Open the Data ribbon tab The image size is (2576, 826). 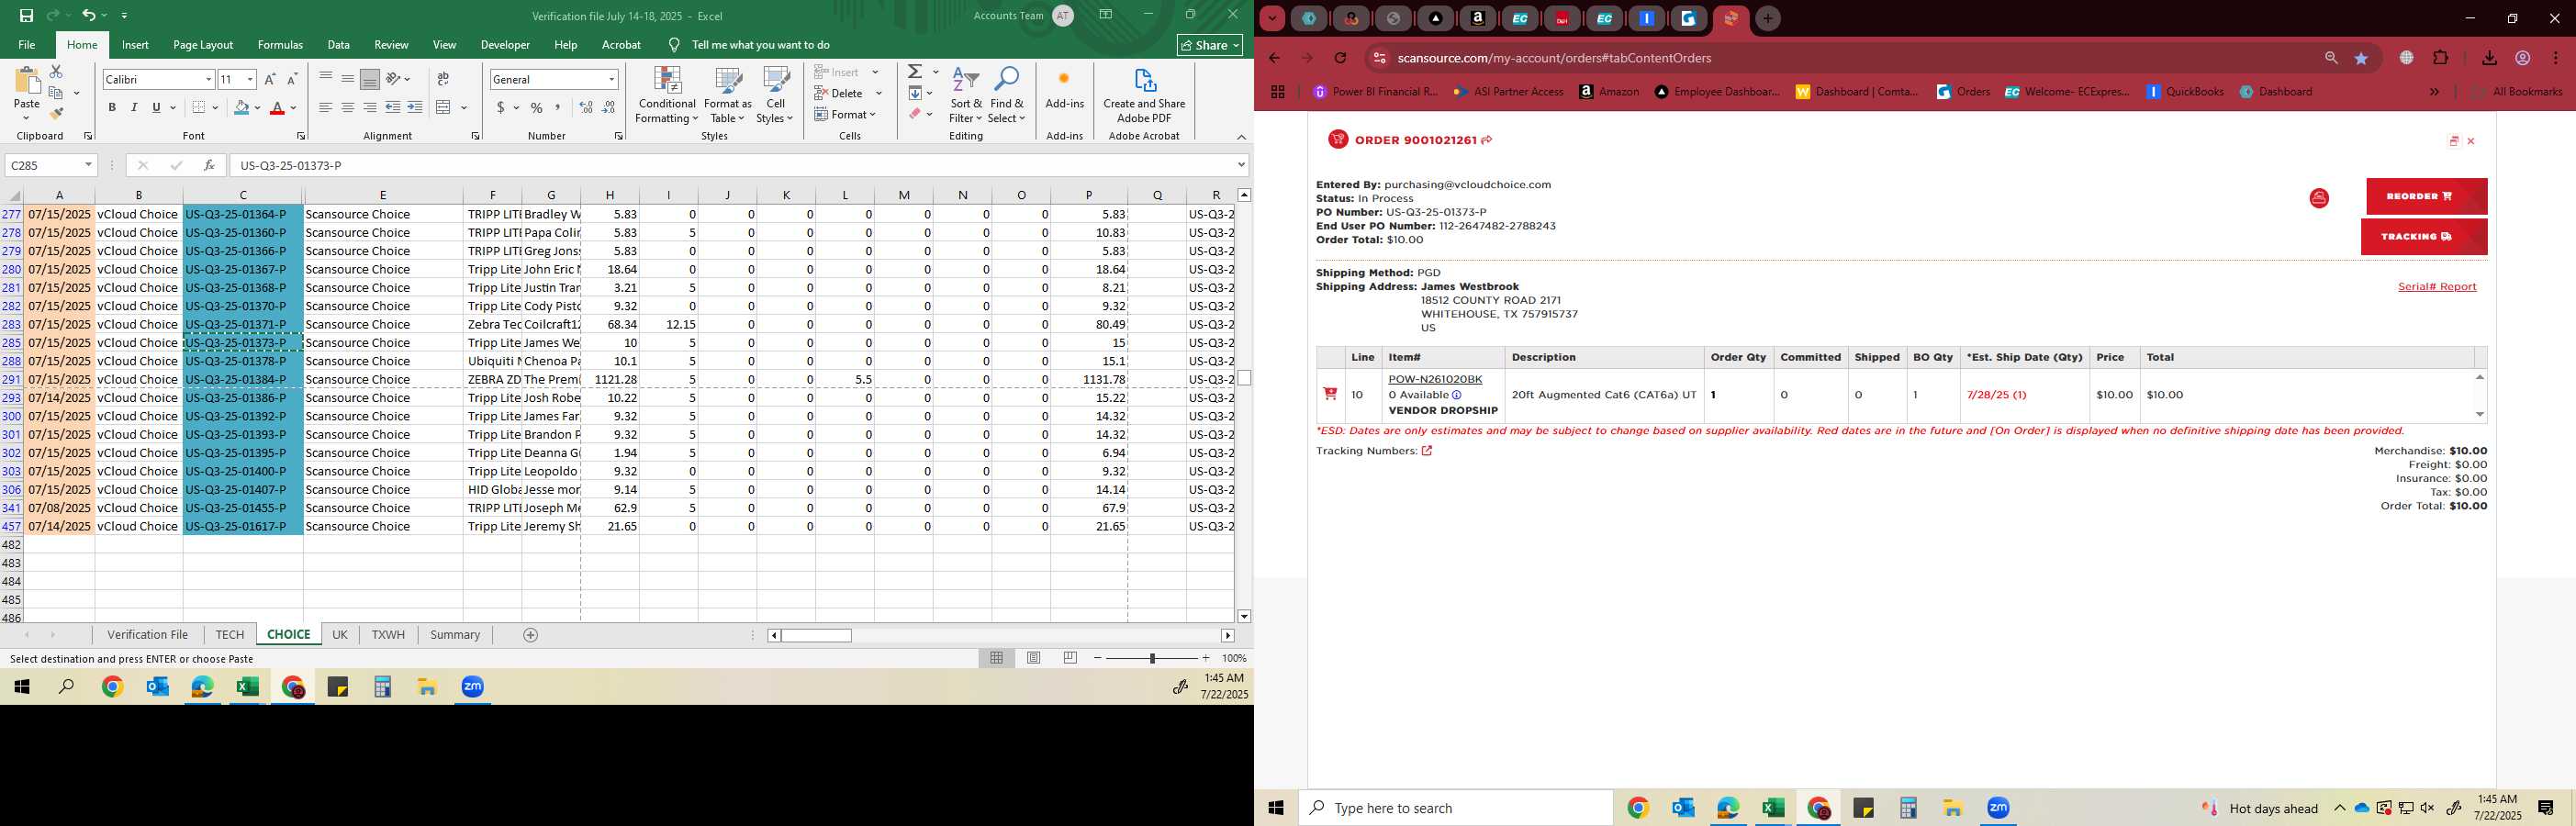(339, 45)
